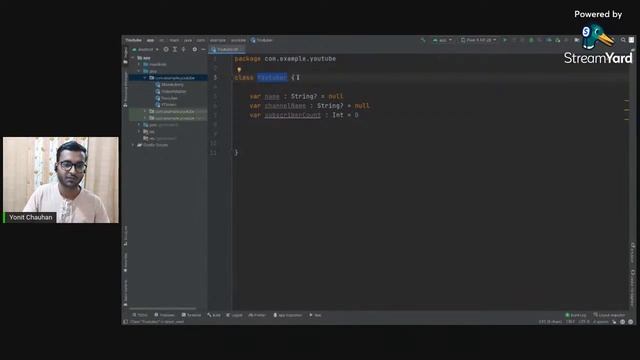Image resolution: width=640 pixels, height=360 pixels.
Task: Click the VideoAdapter file in project tree
Action: pos(171,91)
